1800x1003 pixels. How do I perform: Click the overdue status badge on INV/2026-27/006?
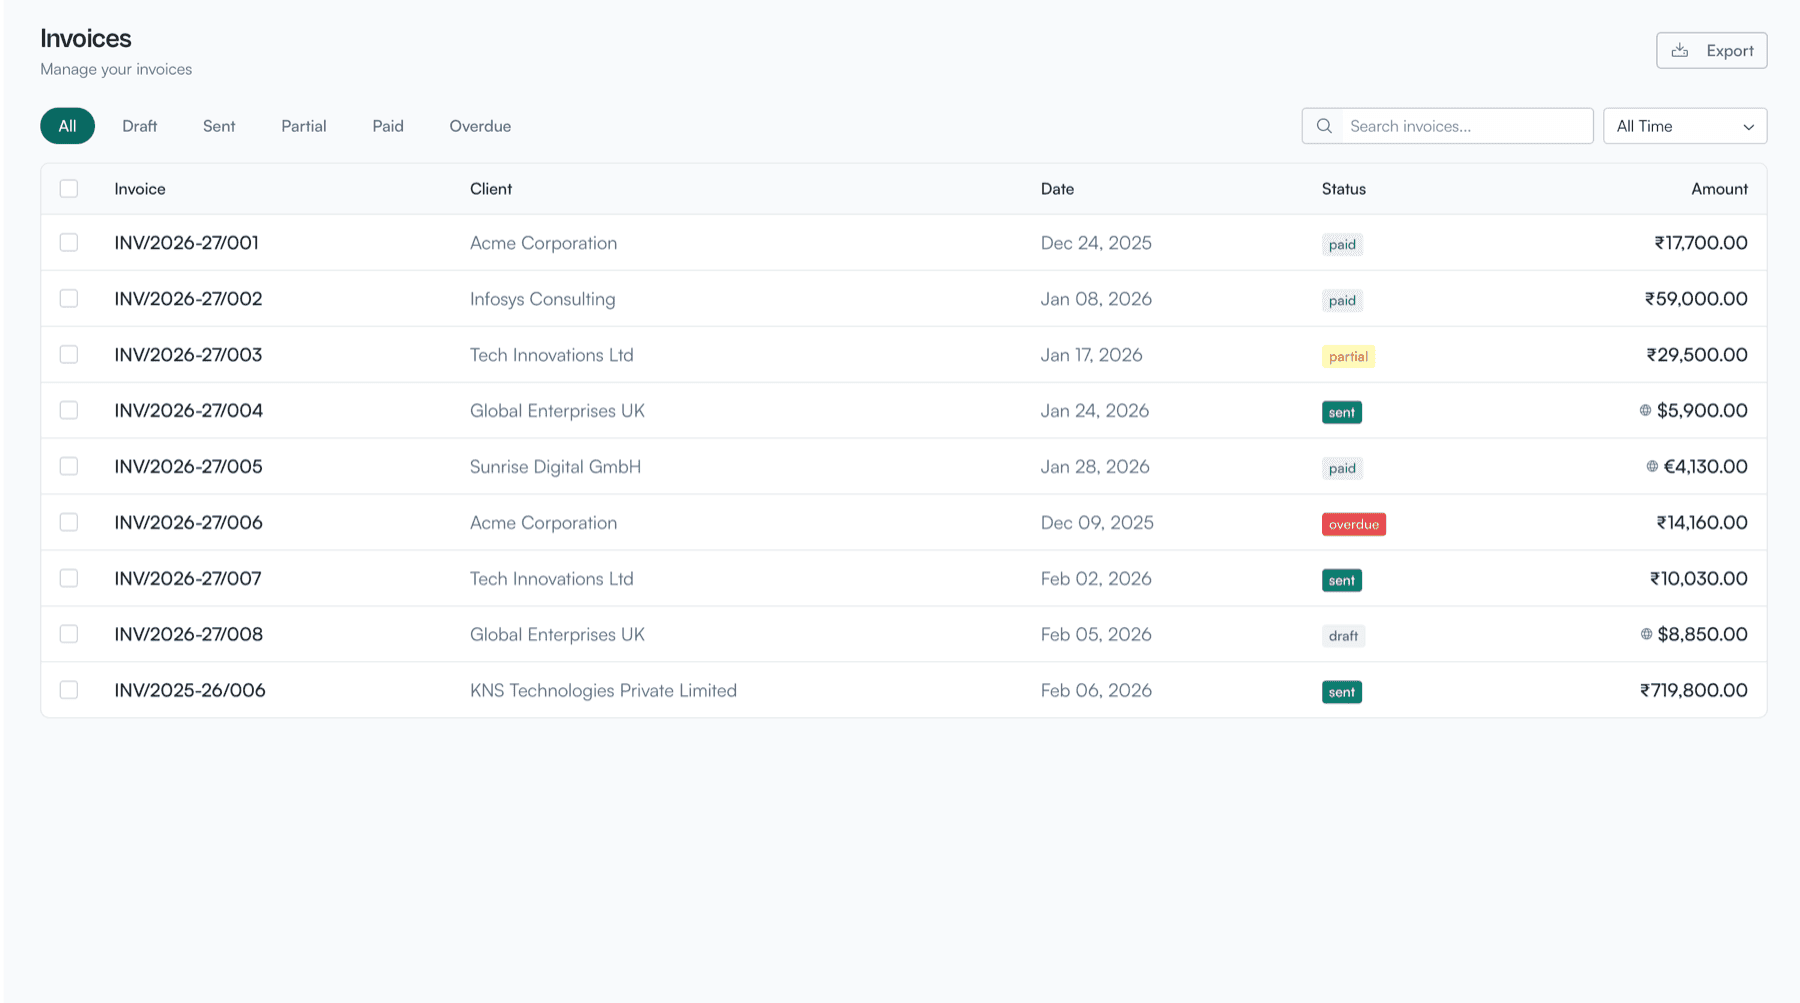coord(1353,523)
